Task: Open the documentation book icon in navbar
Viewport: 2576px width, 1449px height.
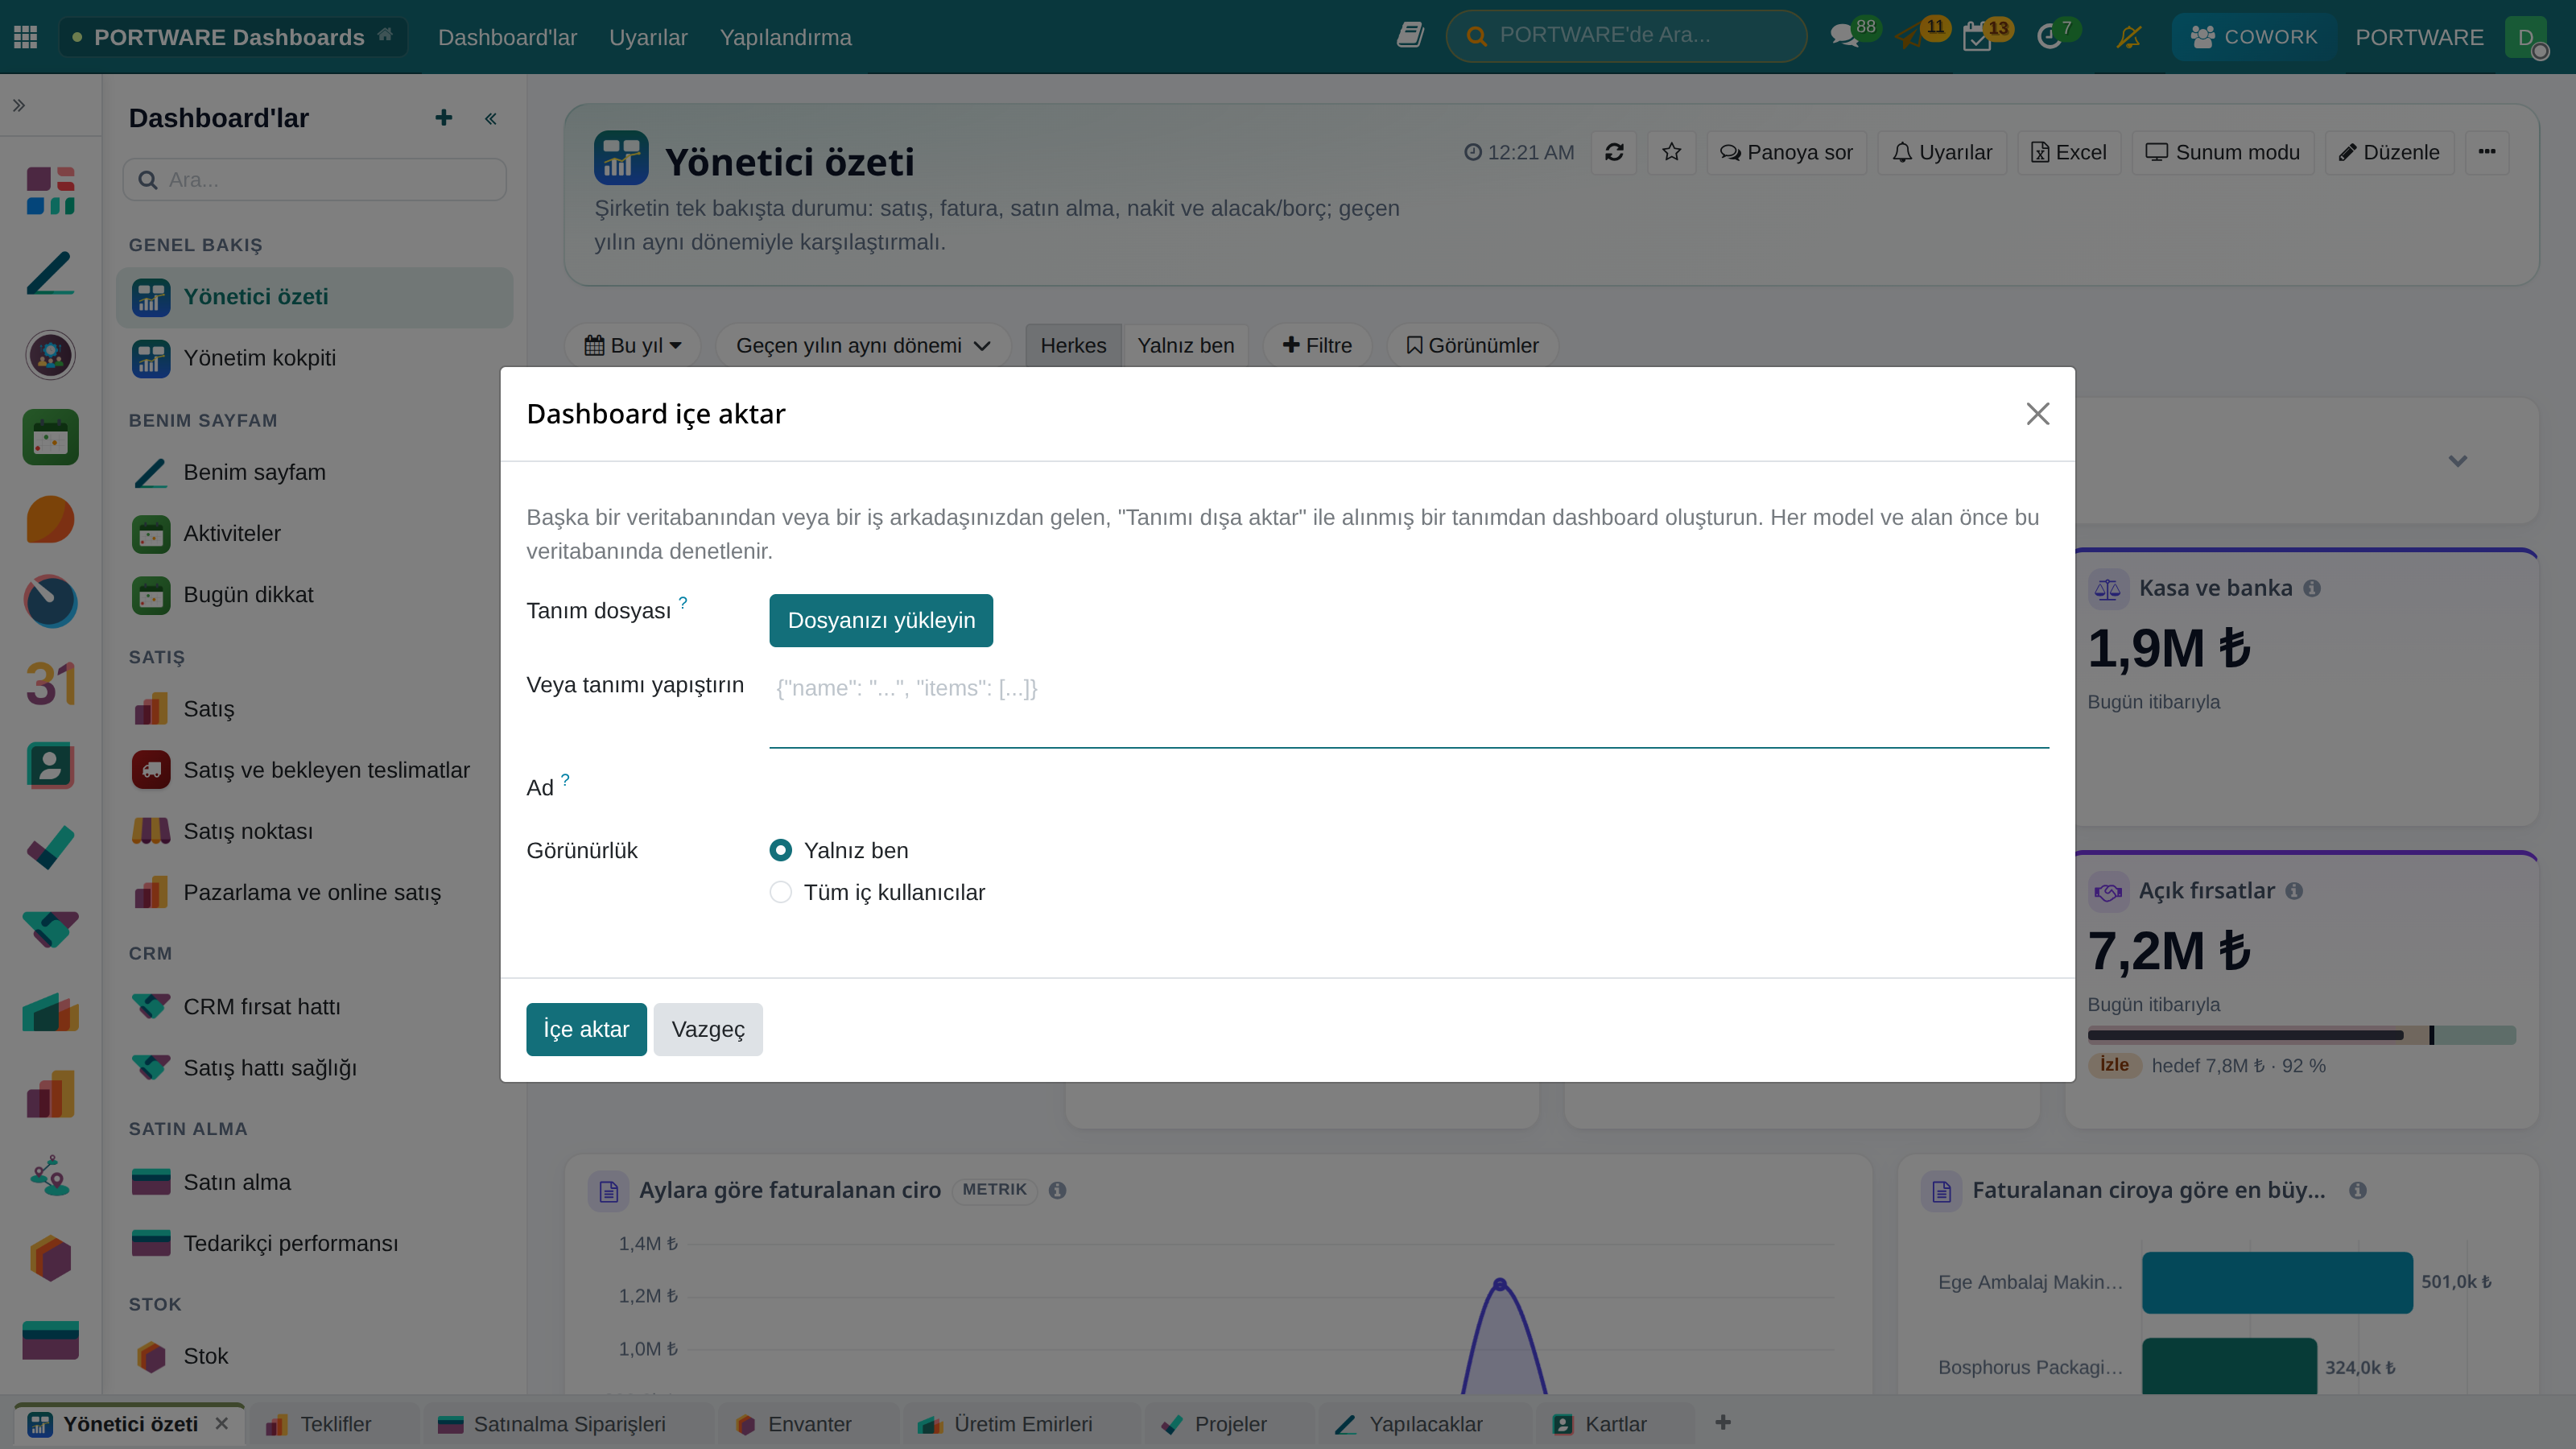Action: click(x=1410, y=36)
